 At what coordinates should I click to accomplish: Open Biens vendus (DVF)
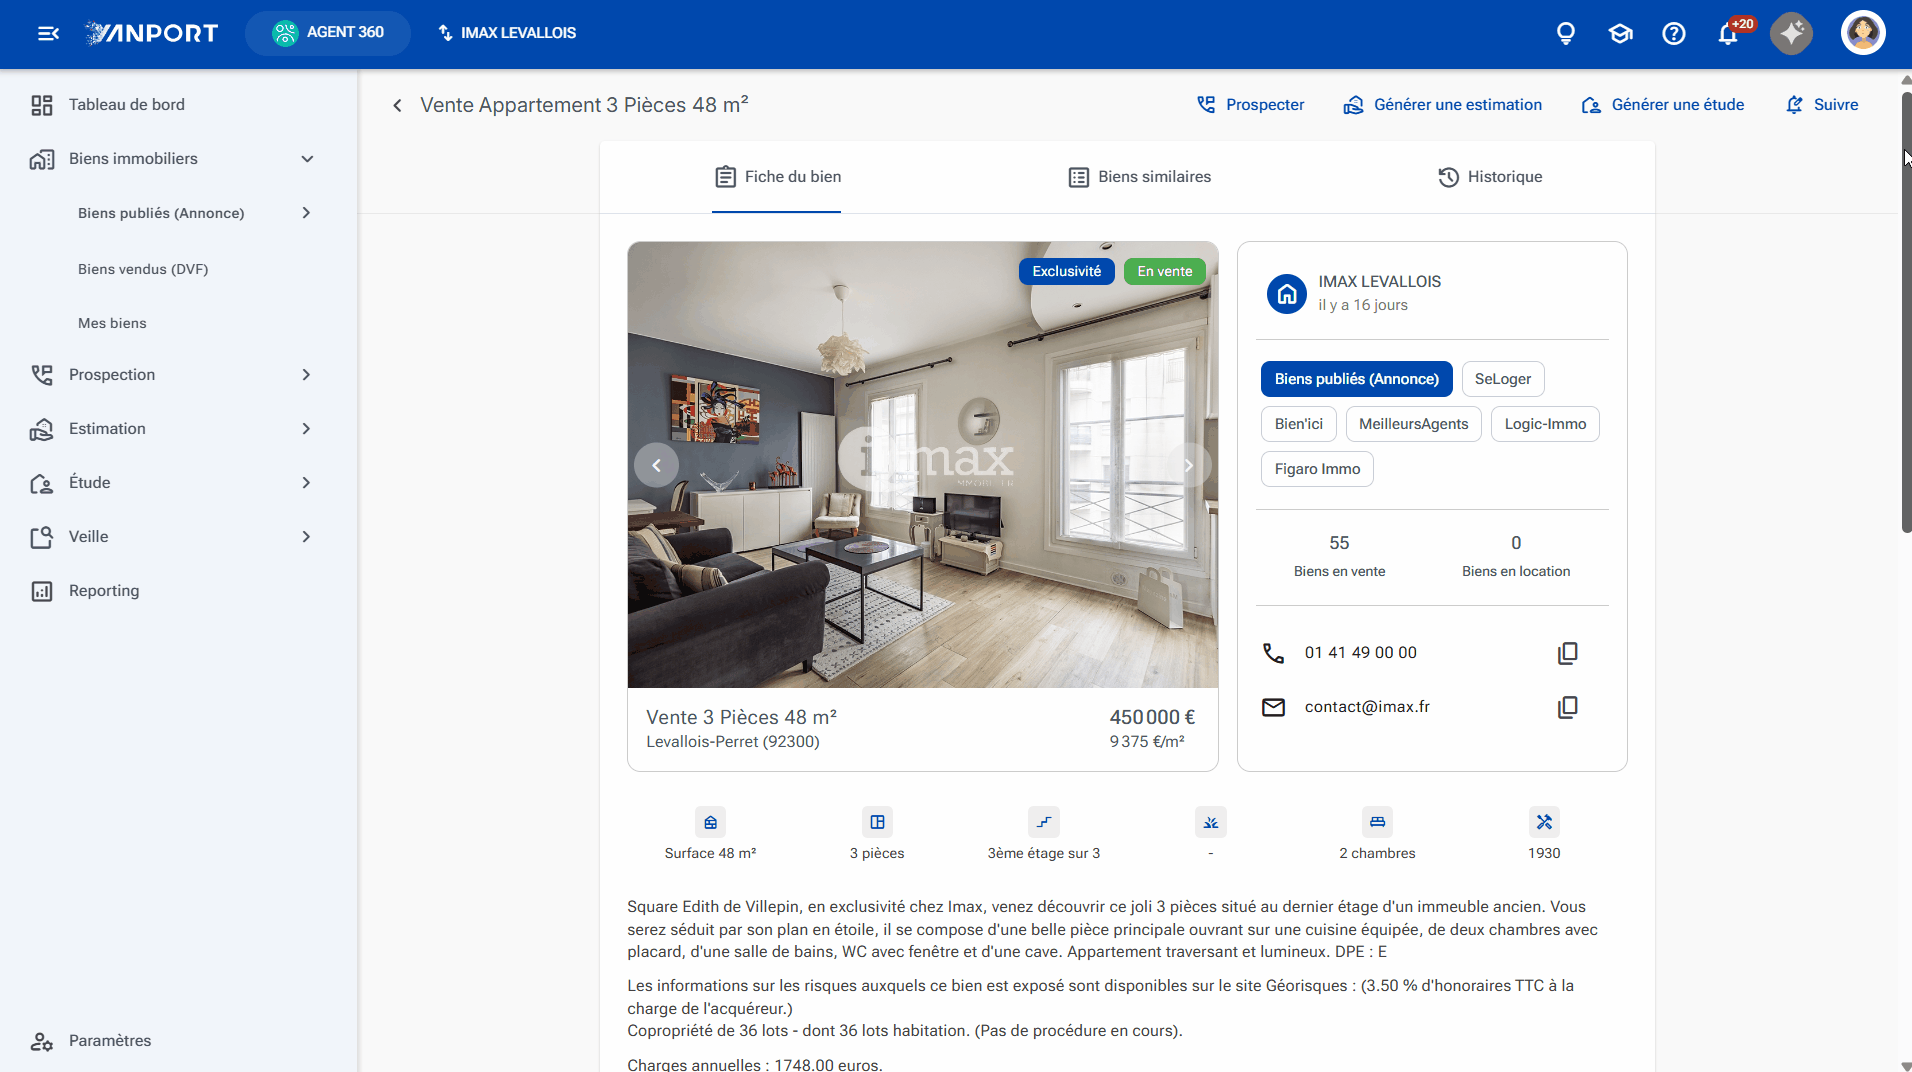[143, 269]
